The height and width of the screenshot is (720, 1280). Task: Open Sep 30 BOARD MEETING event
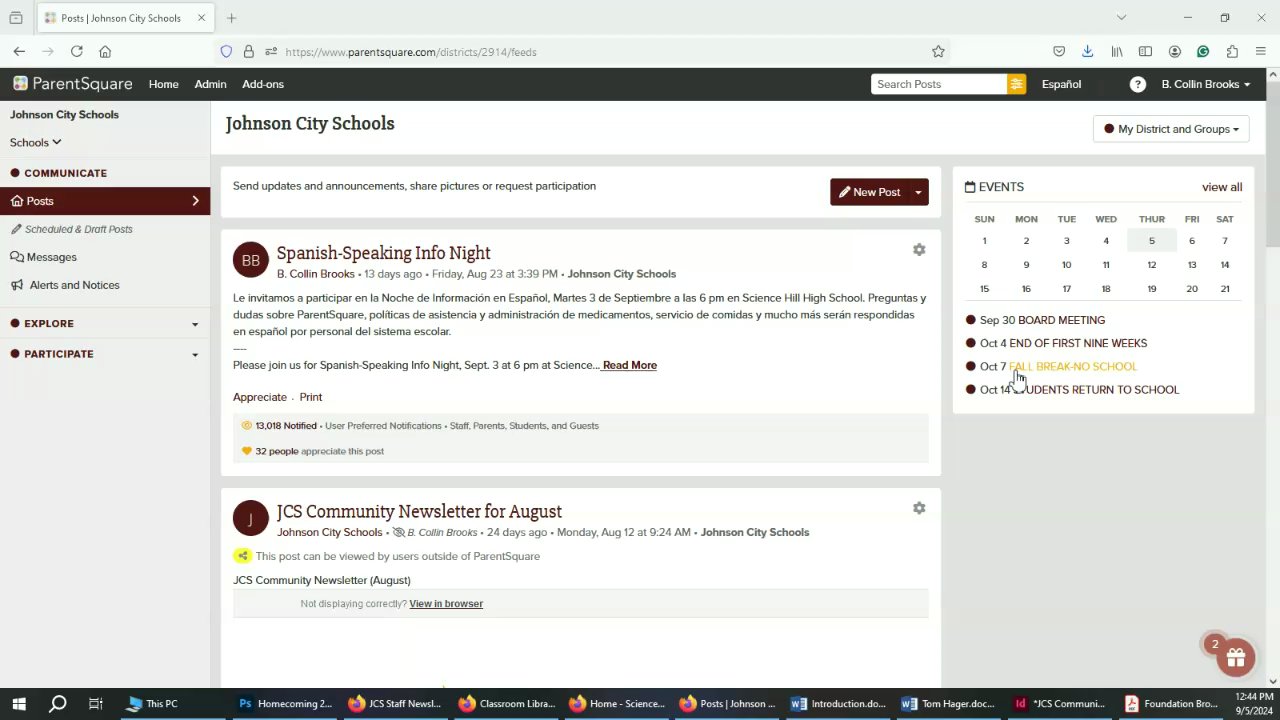pyautogui.click(x=1042, y=320)
